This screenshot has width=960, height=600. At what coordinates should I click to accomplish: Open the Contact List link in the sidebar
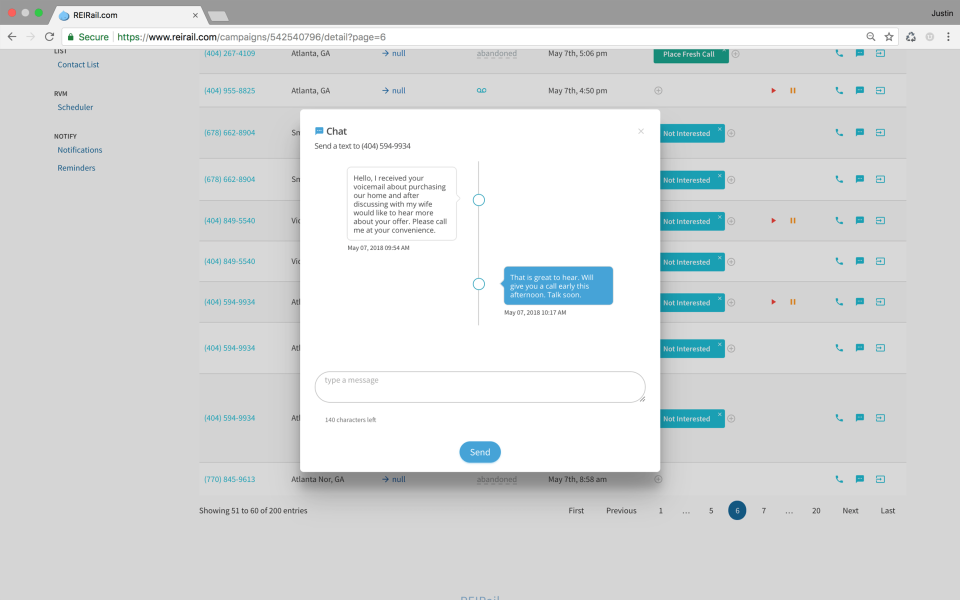[x=78, y=64]
